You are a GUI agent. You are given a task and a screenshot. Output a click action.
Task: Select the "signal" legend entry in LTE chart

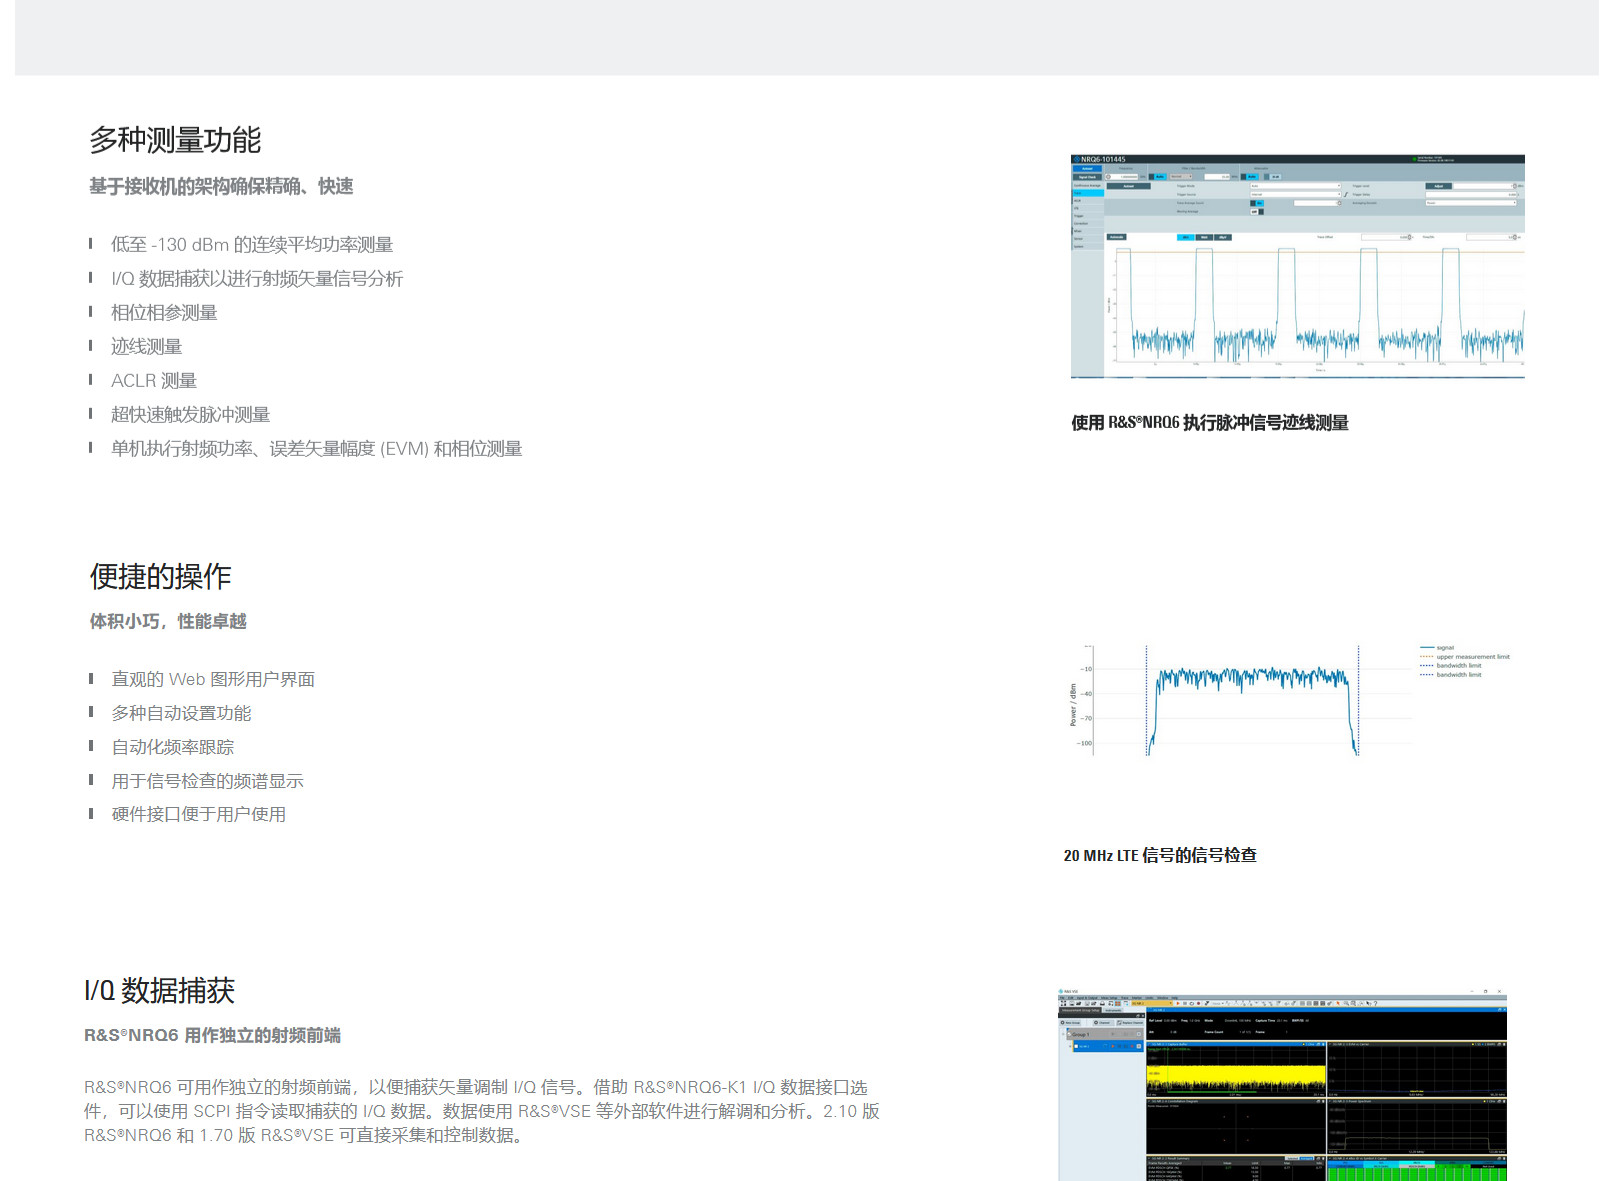tap(1444, 648)
